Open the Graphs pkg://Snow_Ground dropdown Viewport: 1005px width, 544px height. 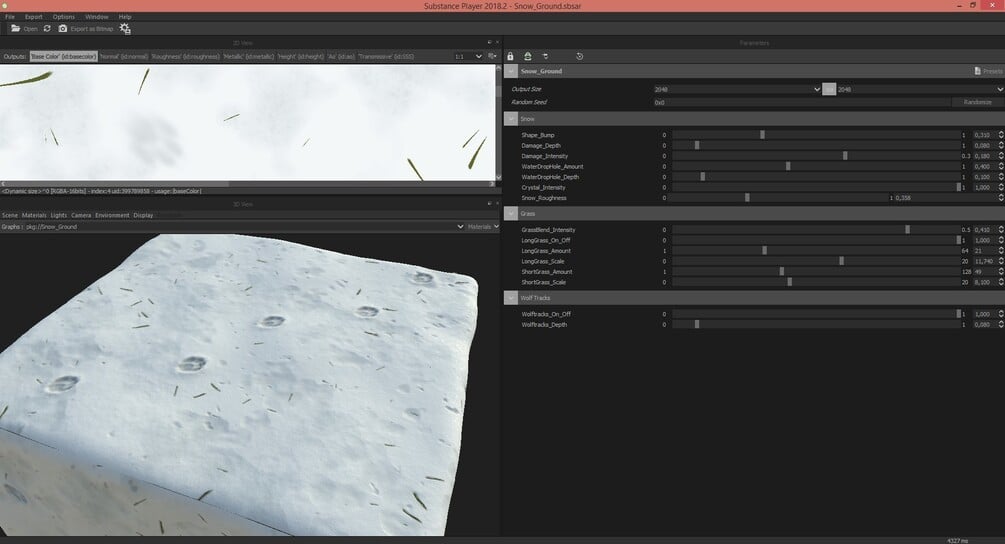(x=244, y=227)
